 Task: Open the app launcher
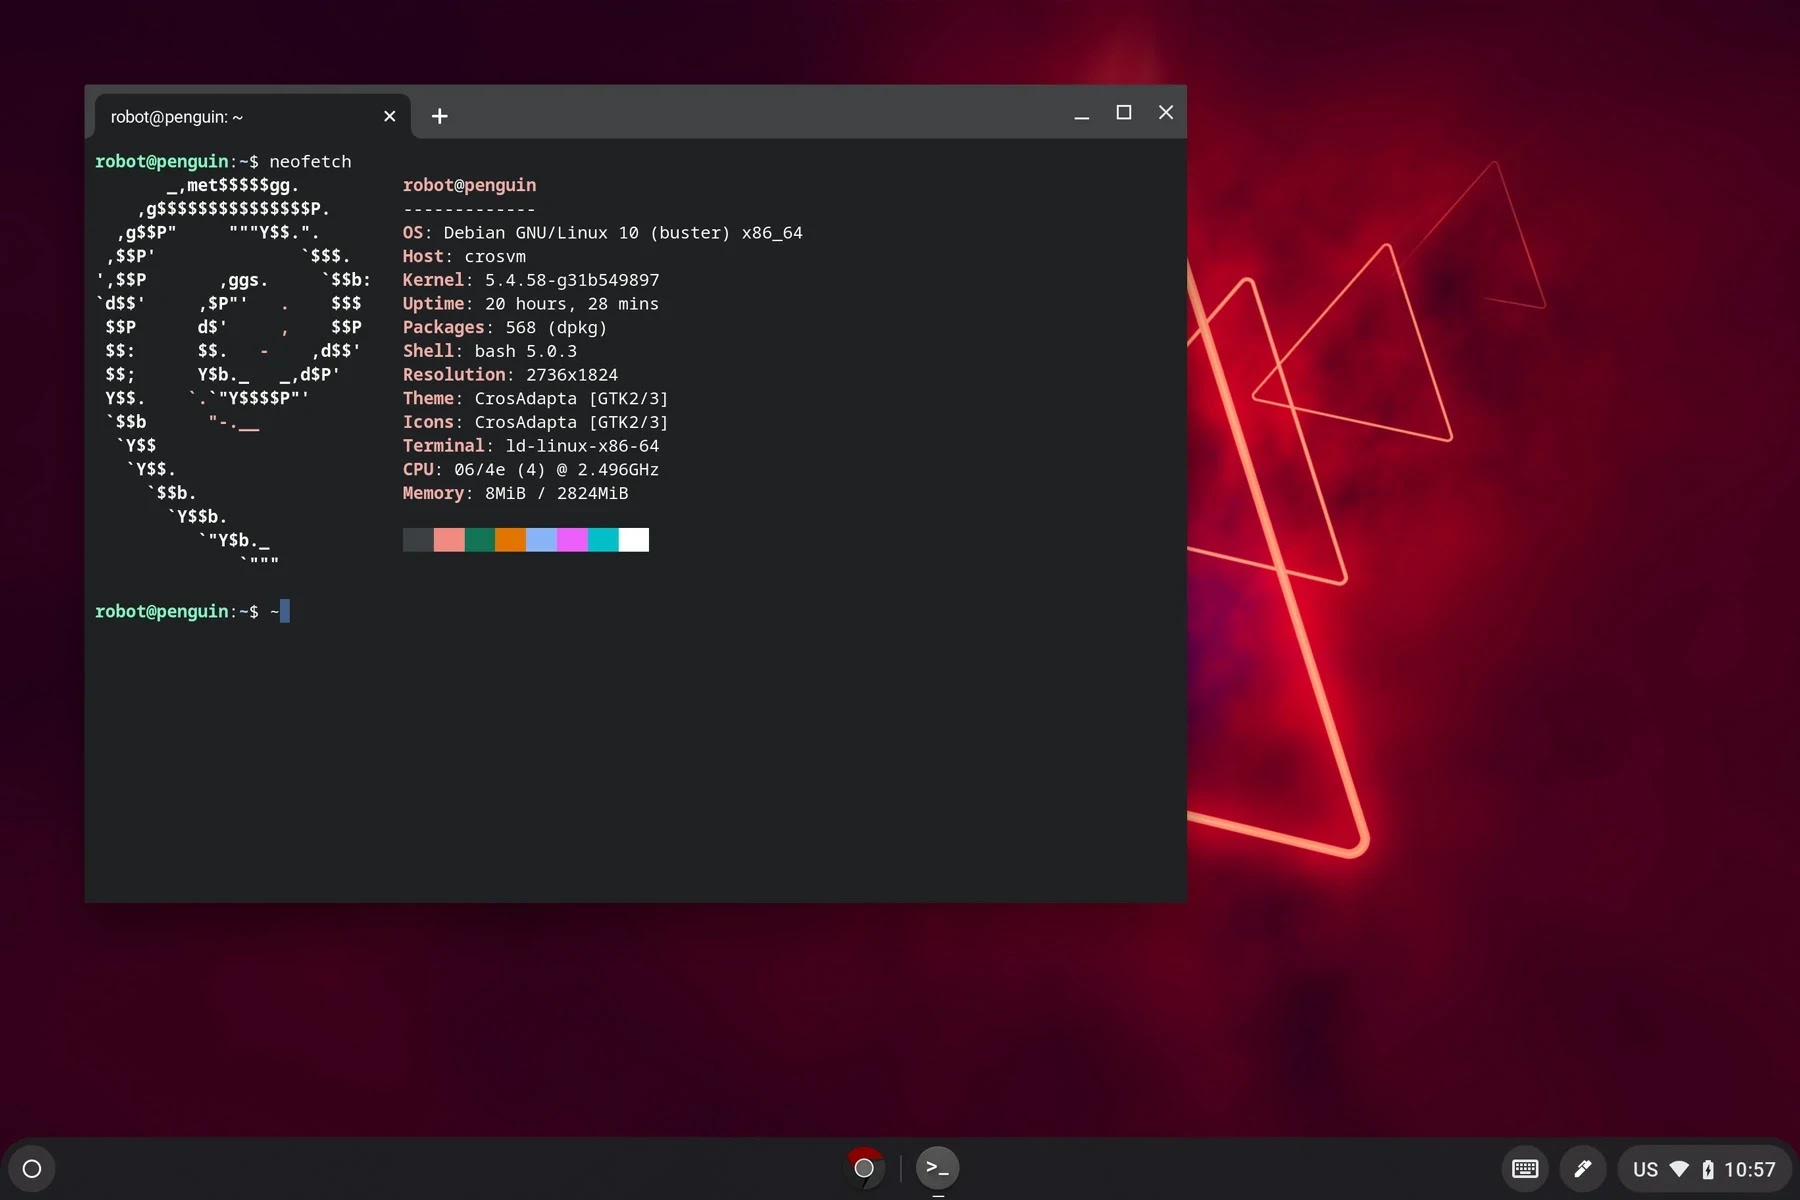click(x=31, y=1168)
